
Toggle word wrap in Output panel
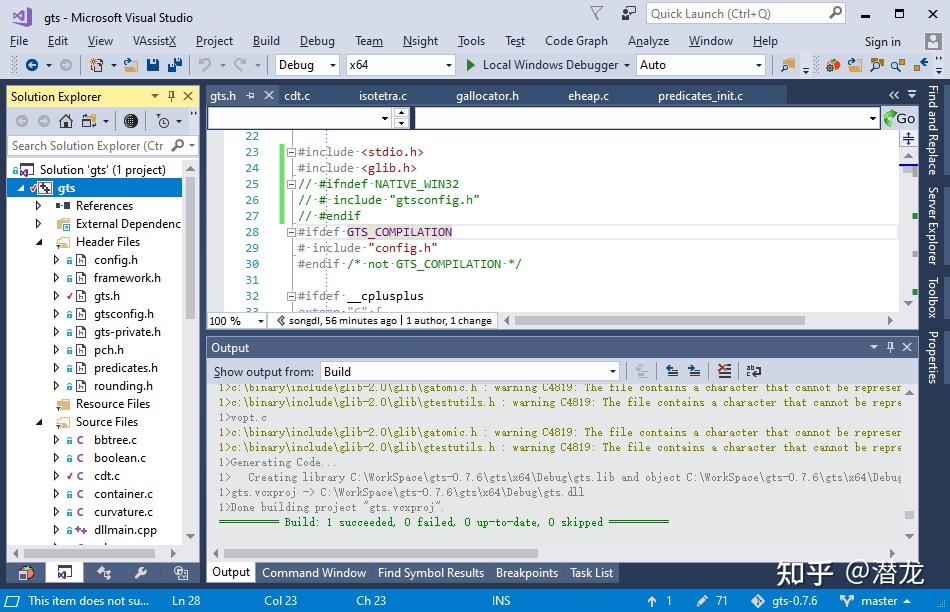[753, 371]
